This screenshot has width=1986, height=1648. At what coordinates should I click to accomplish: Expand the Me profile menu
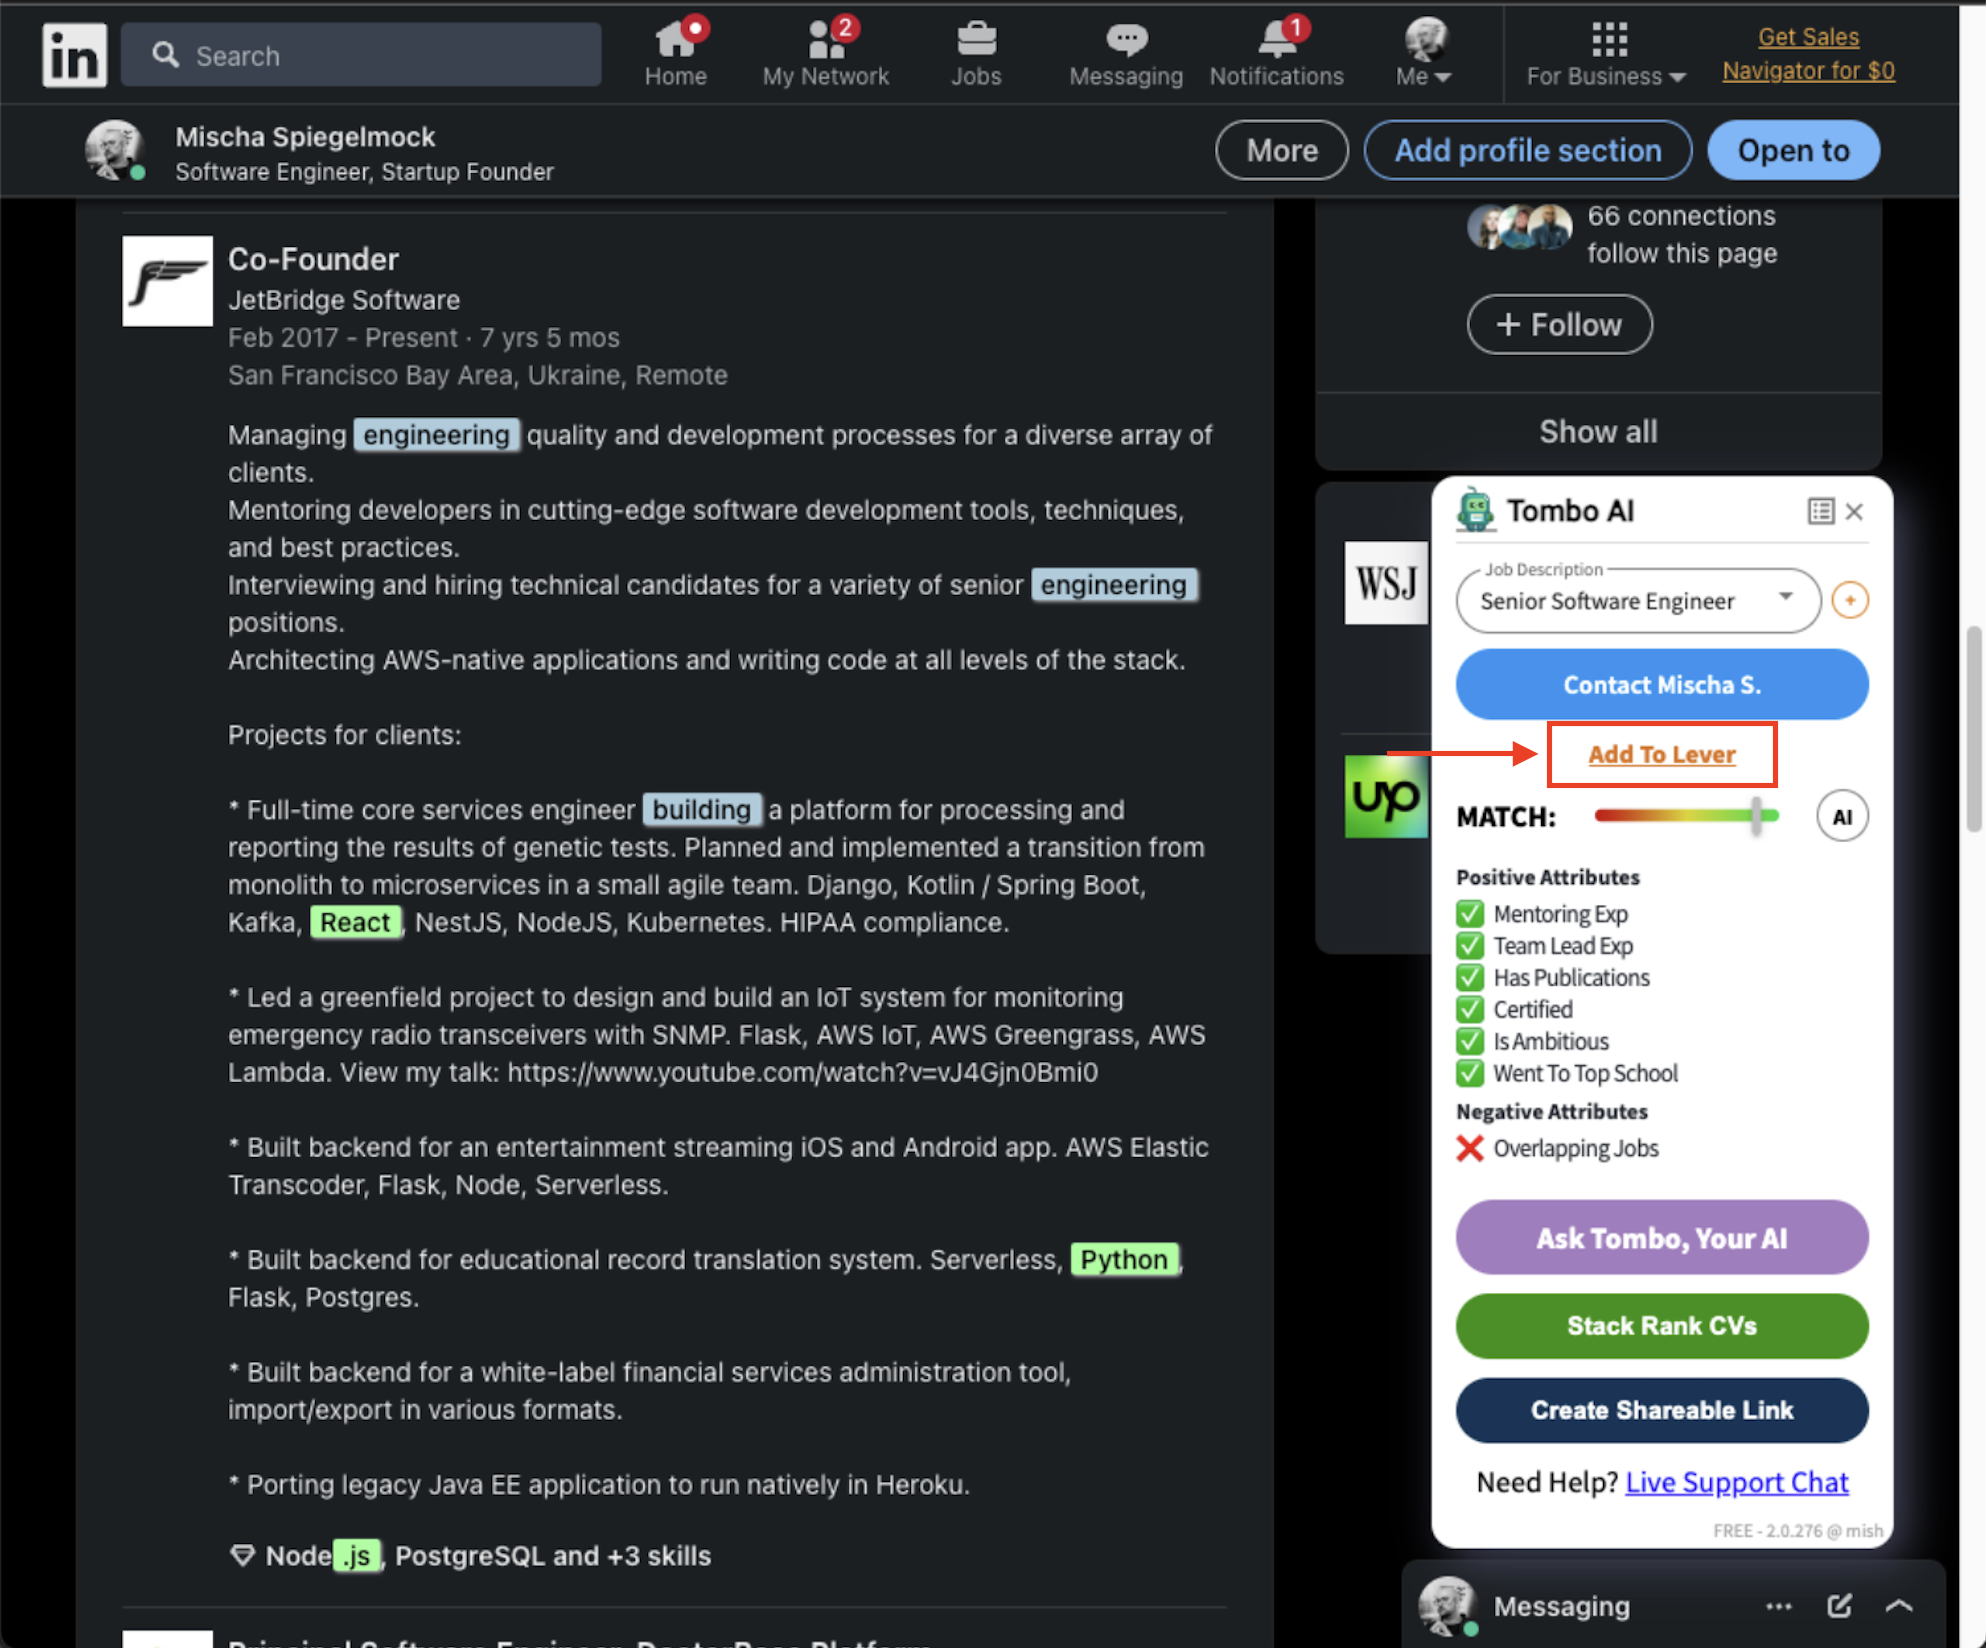(x=1424, y=77)
